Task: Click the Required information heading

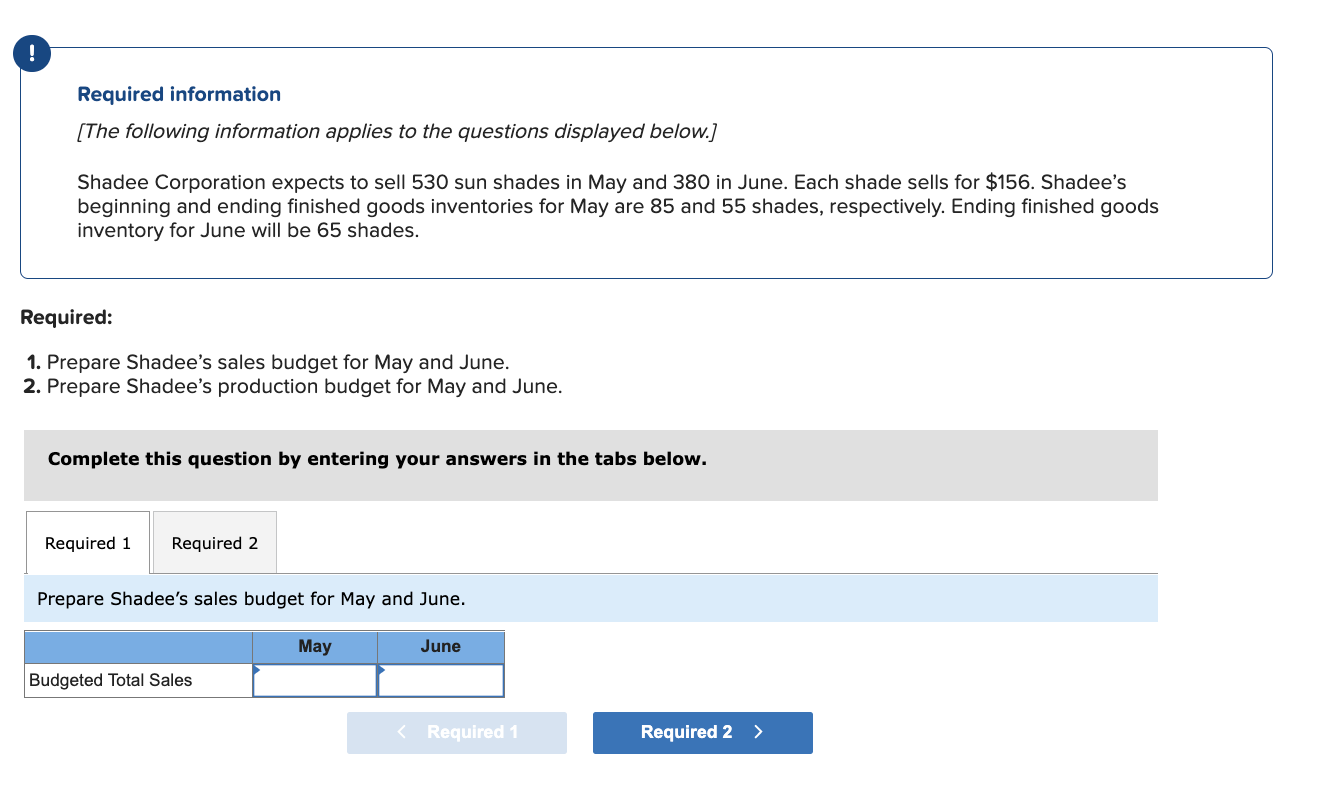Action: pos(178,94)
